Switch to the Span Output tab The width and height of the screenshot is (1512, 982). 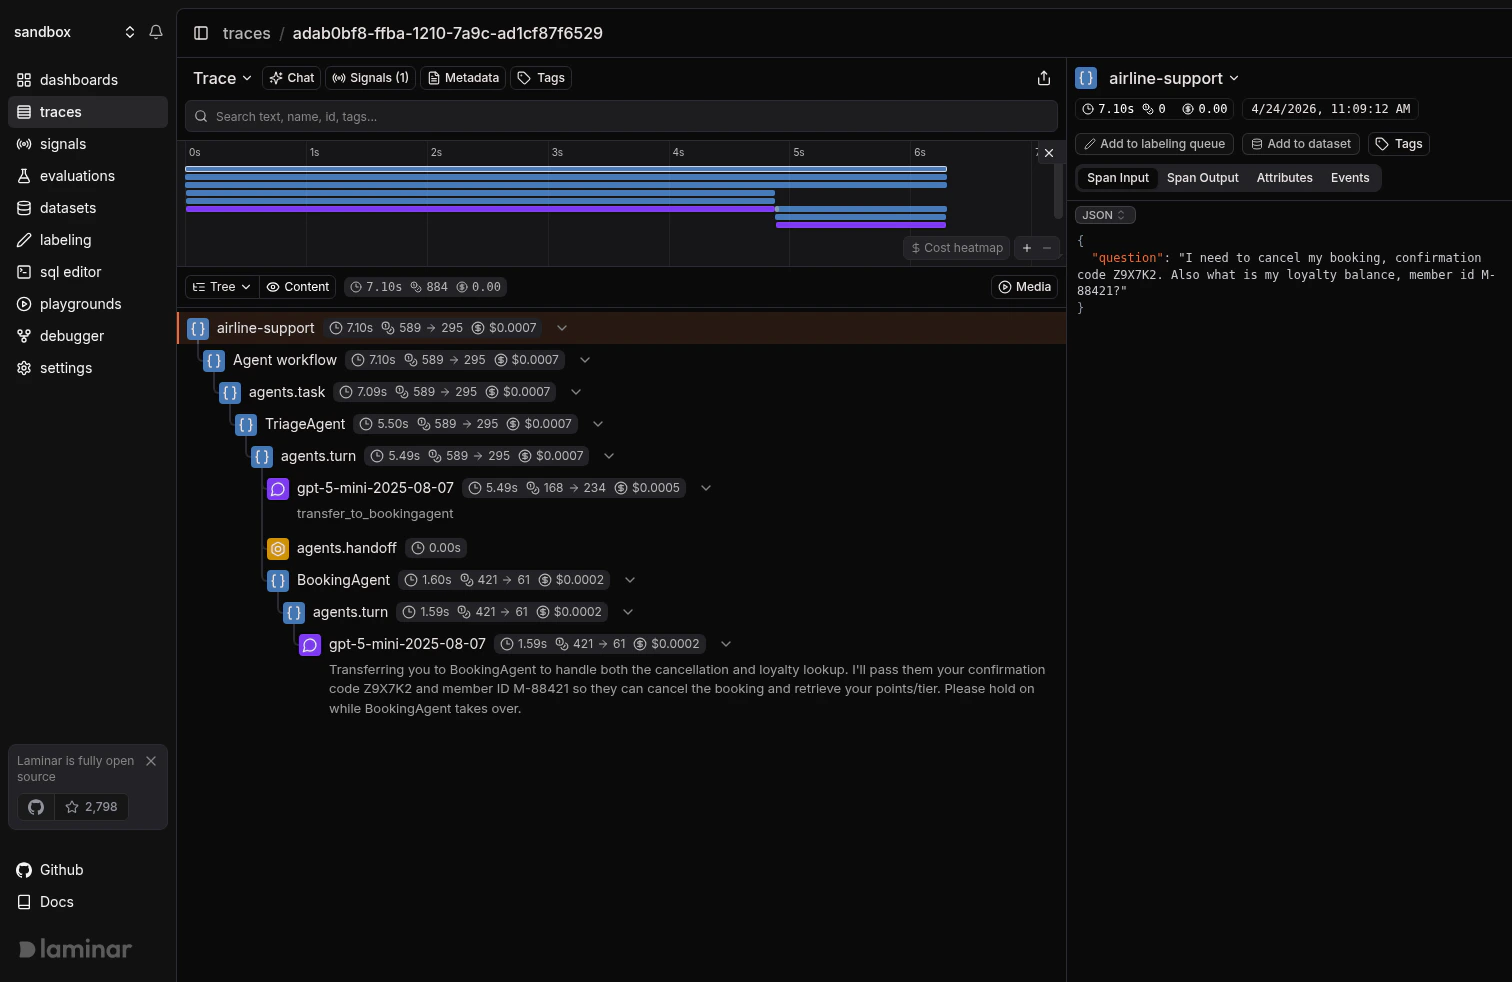coord(1202,177)
